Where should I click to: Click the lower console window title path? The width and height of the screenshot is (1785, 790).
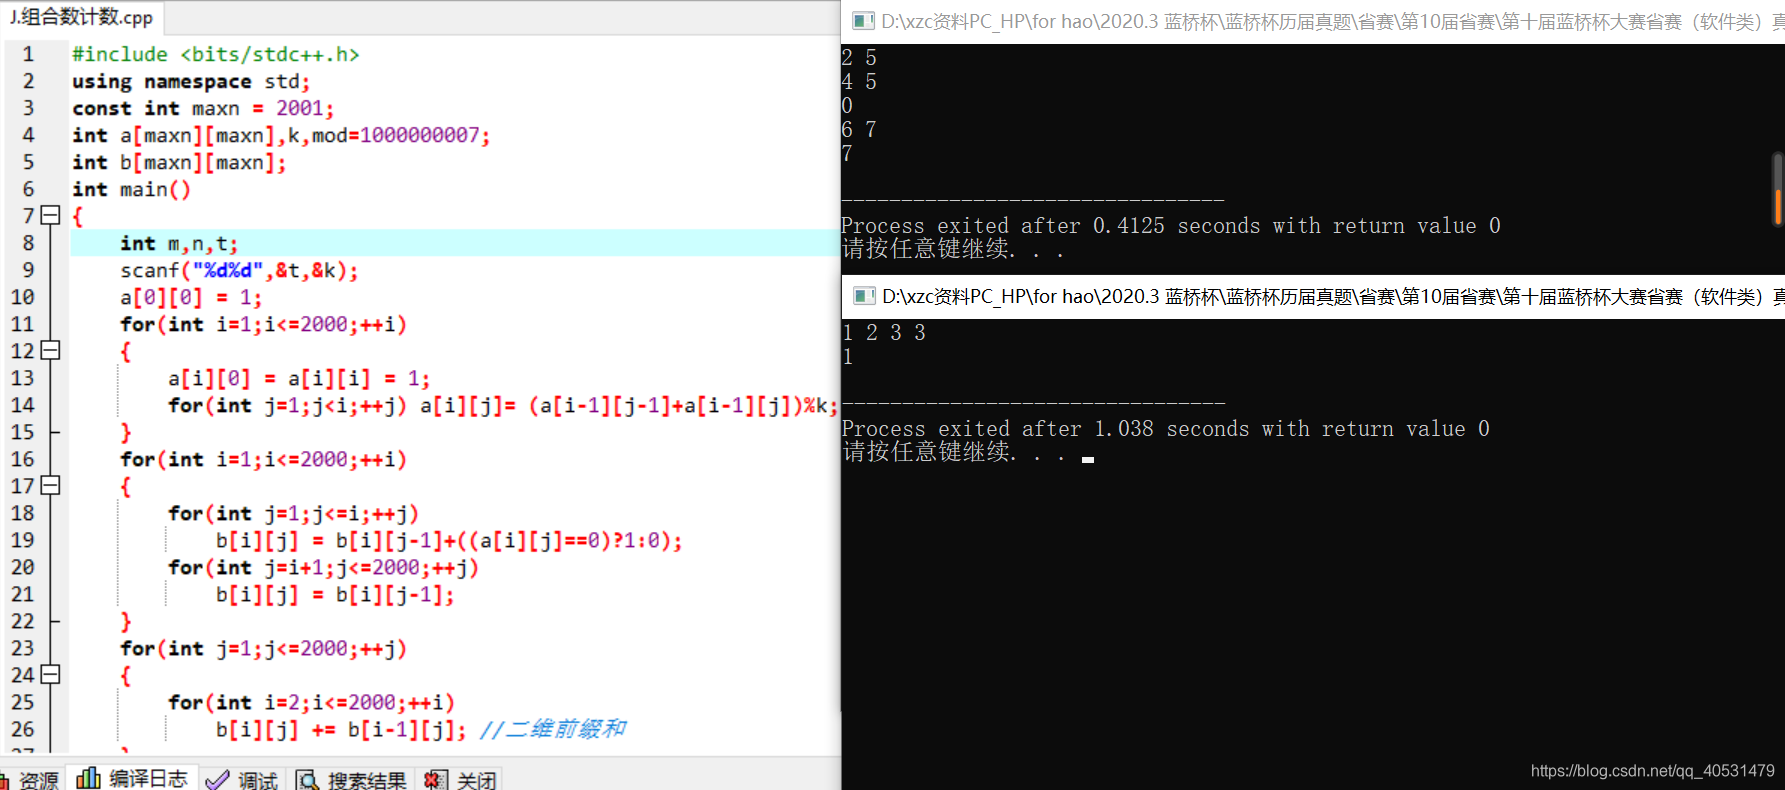(x=1332, y=296)
